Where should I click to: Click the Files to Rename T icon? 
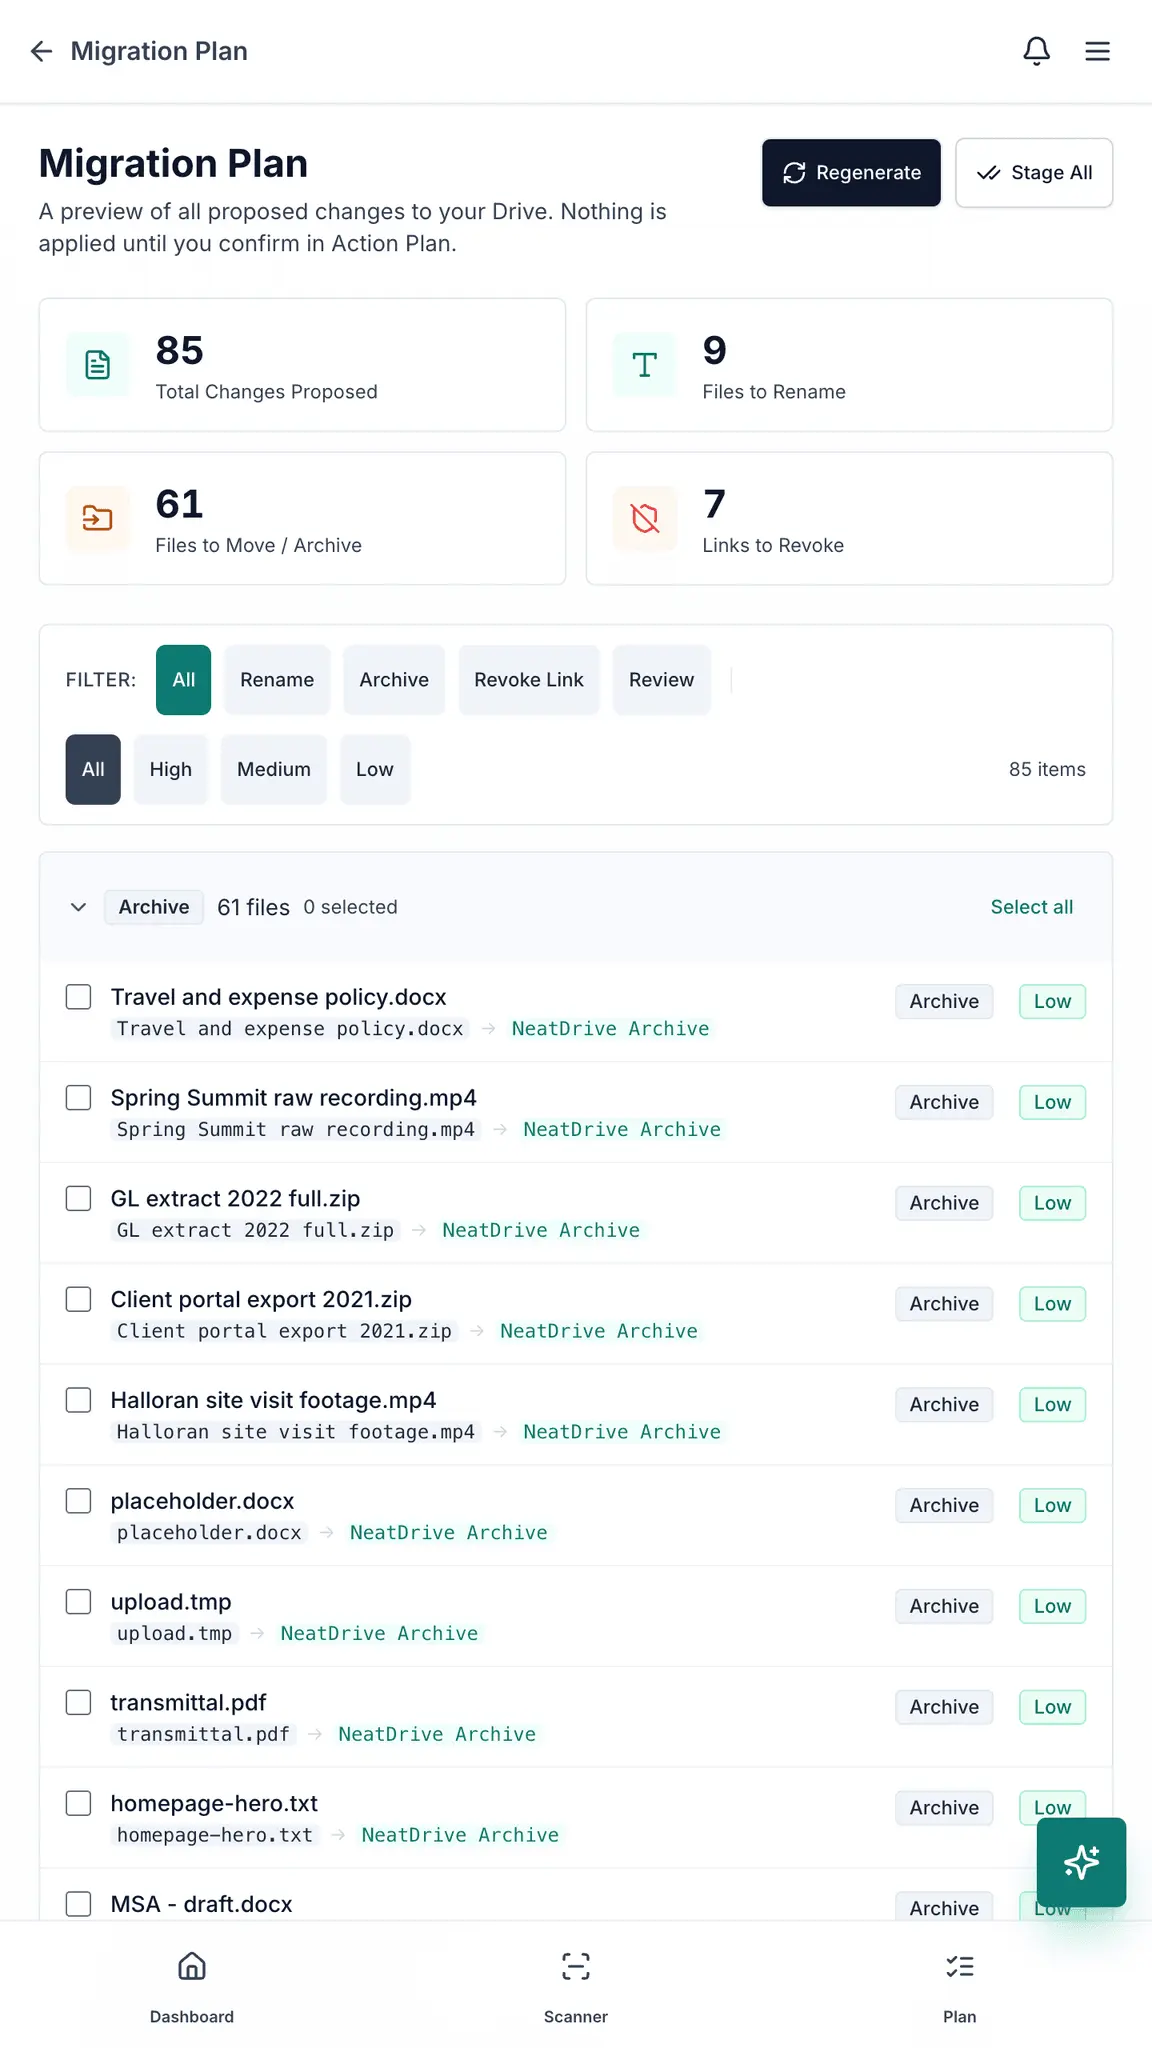point(645,365)
